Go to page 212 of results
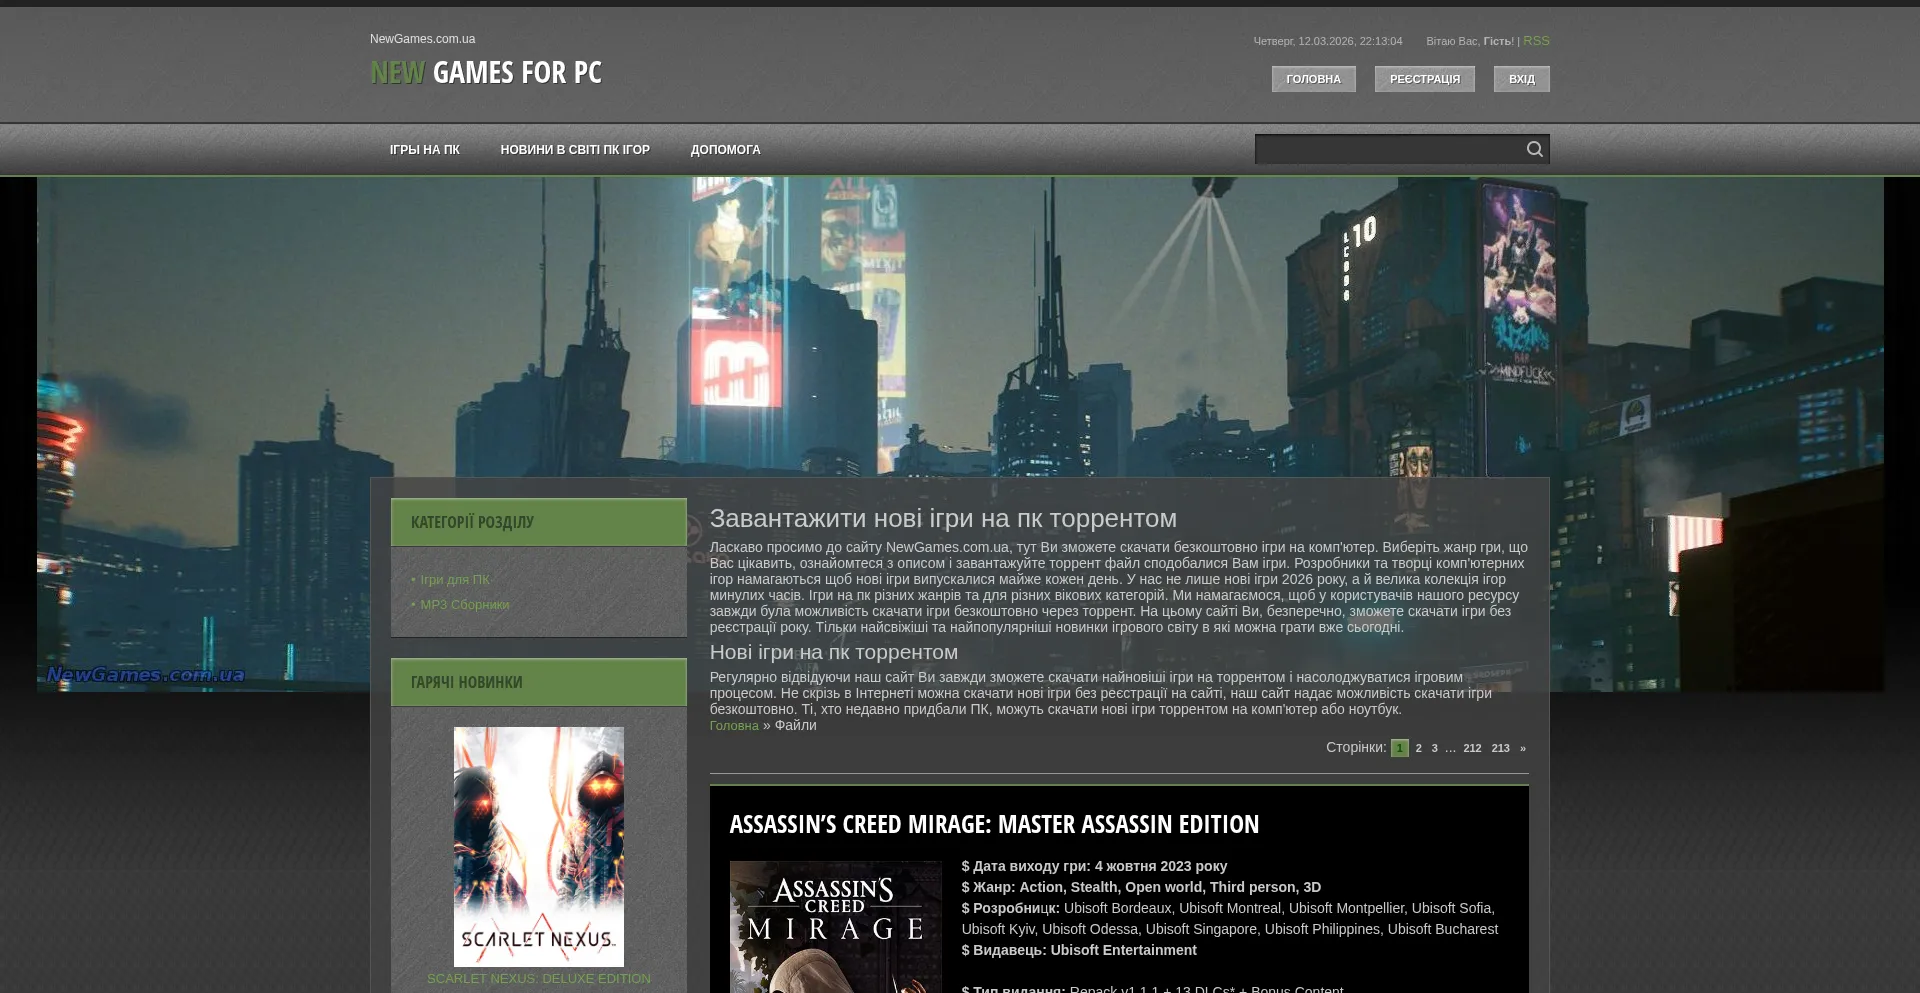Viewport: 1920px width, 993px height. (1472, 748)
